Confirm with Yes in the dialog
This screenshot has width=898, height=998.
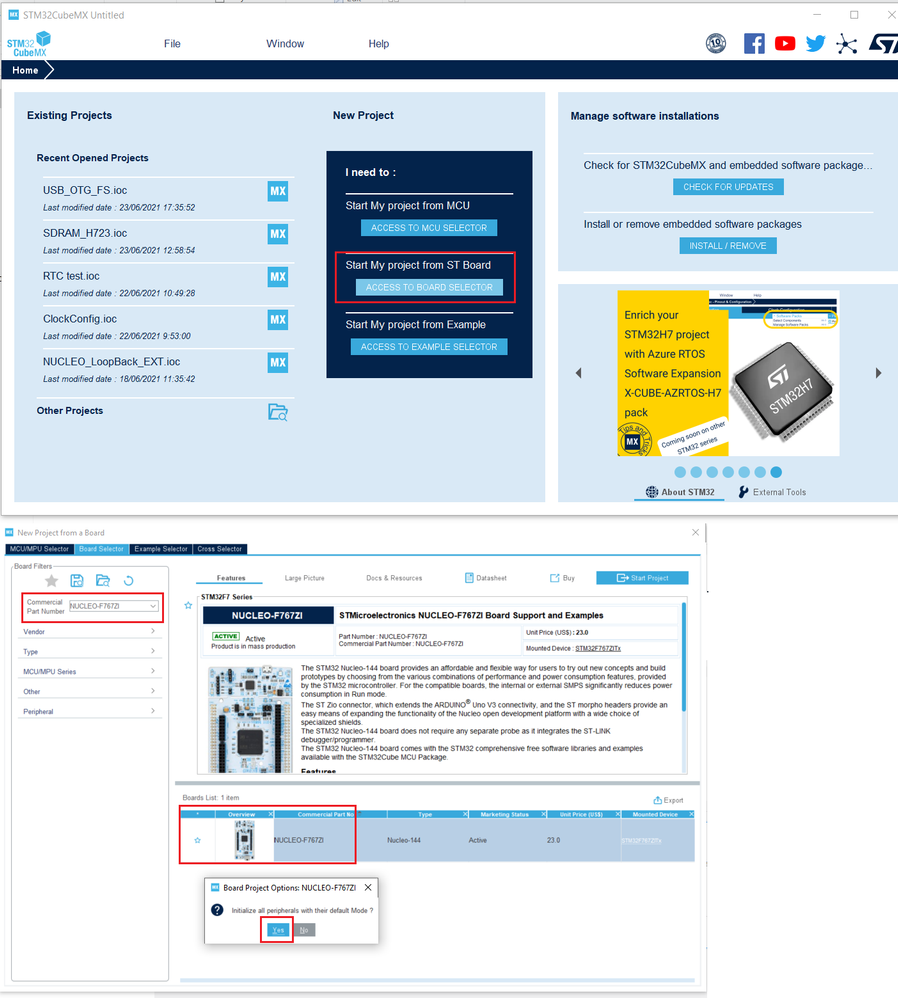277,930
